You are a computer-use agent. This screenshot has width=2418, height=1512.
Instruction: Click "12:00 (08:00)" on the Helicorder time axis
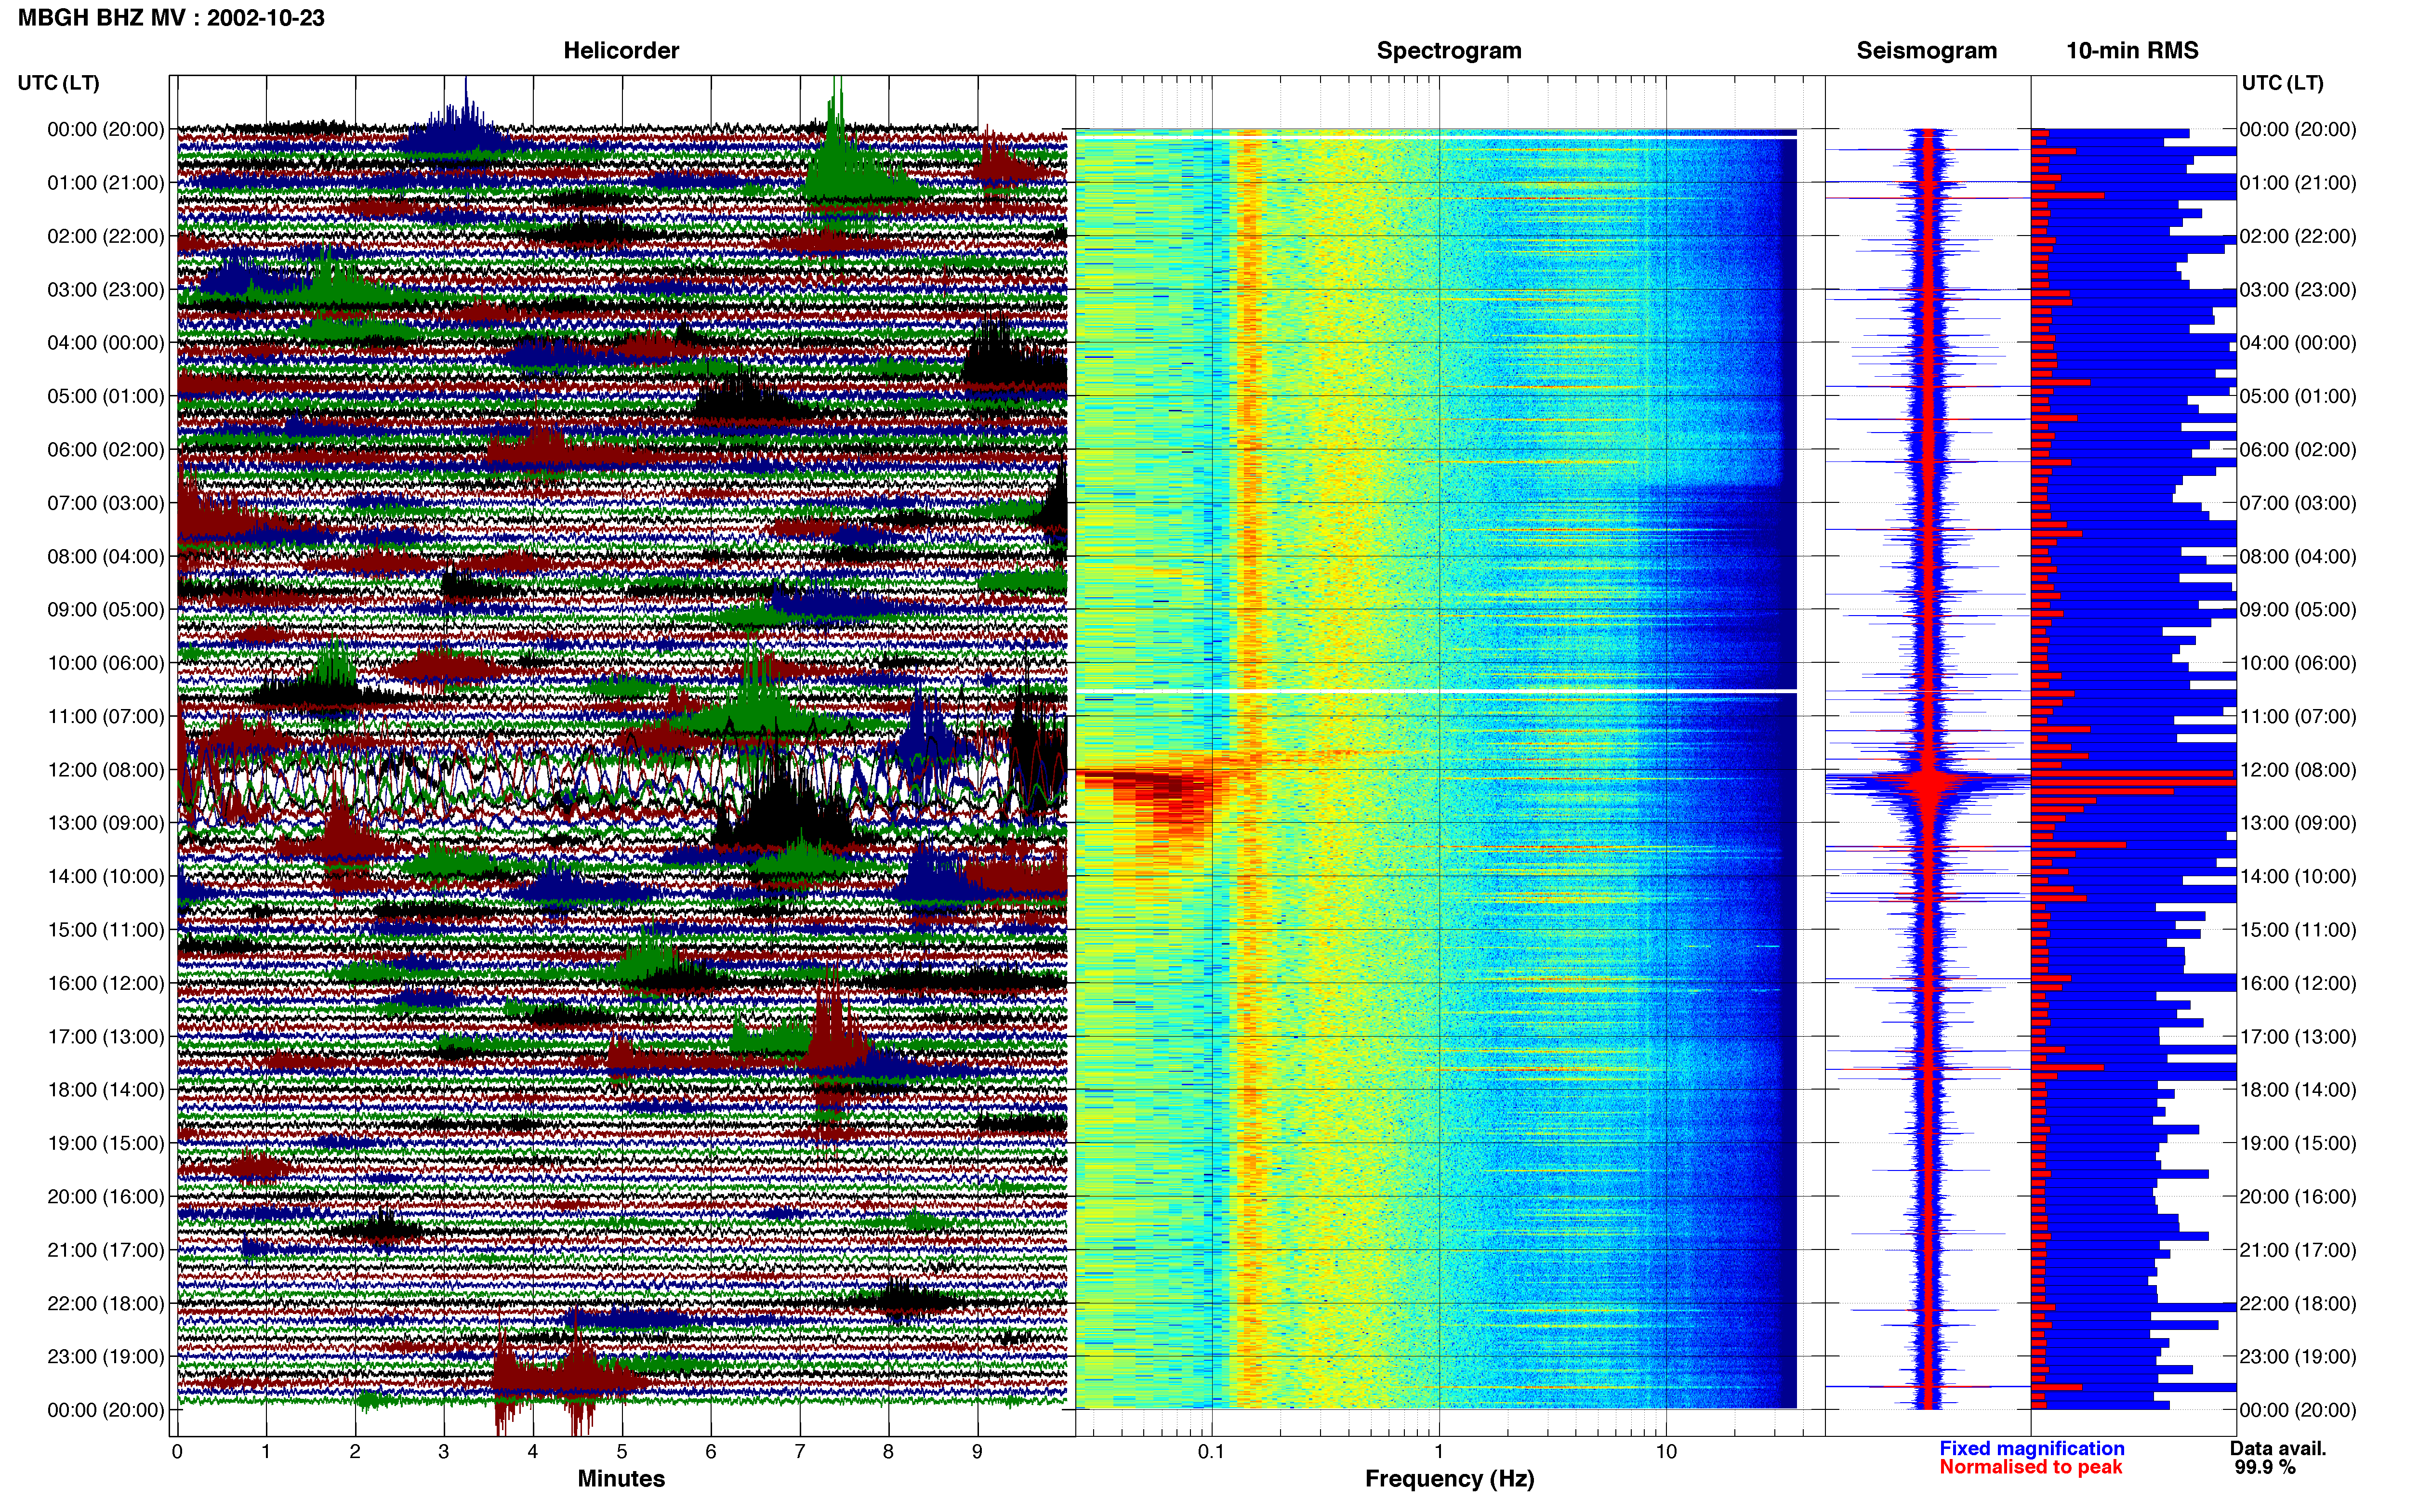point(106,770)
